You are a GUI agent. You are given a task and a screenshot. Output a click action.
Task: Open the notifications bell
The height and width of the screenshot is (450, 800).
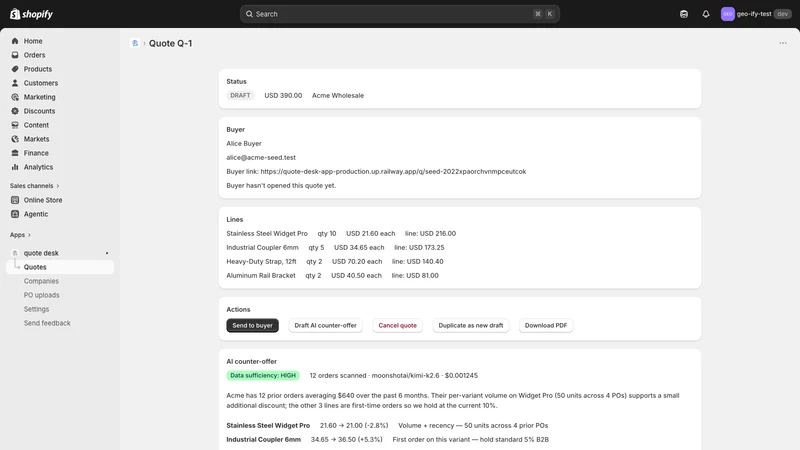706,14
